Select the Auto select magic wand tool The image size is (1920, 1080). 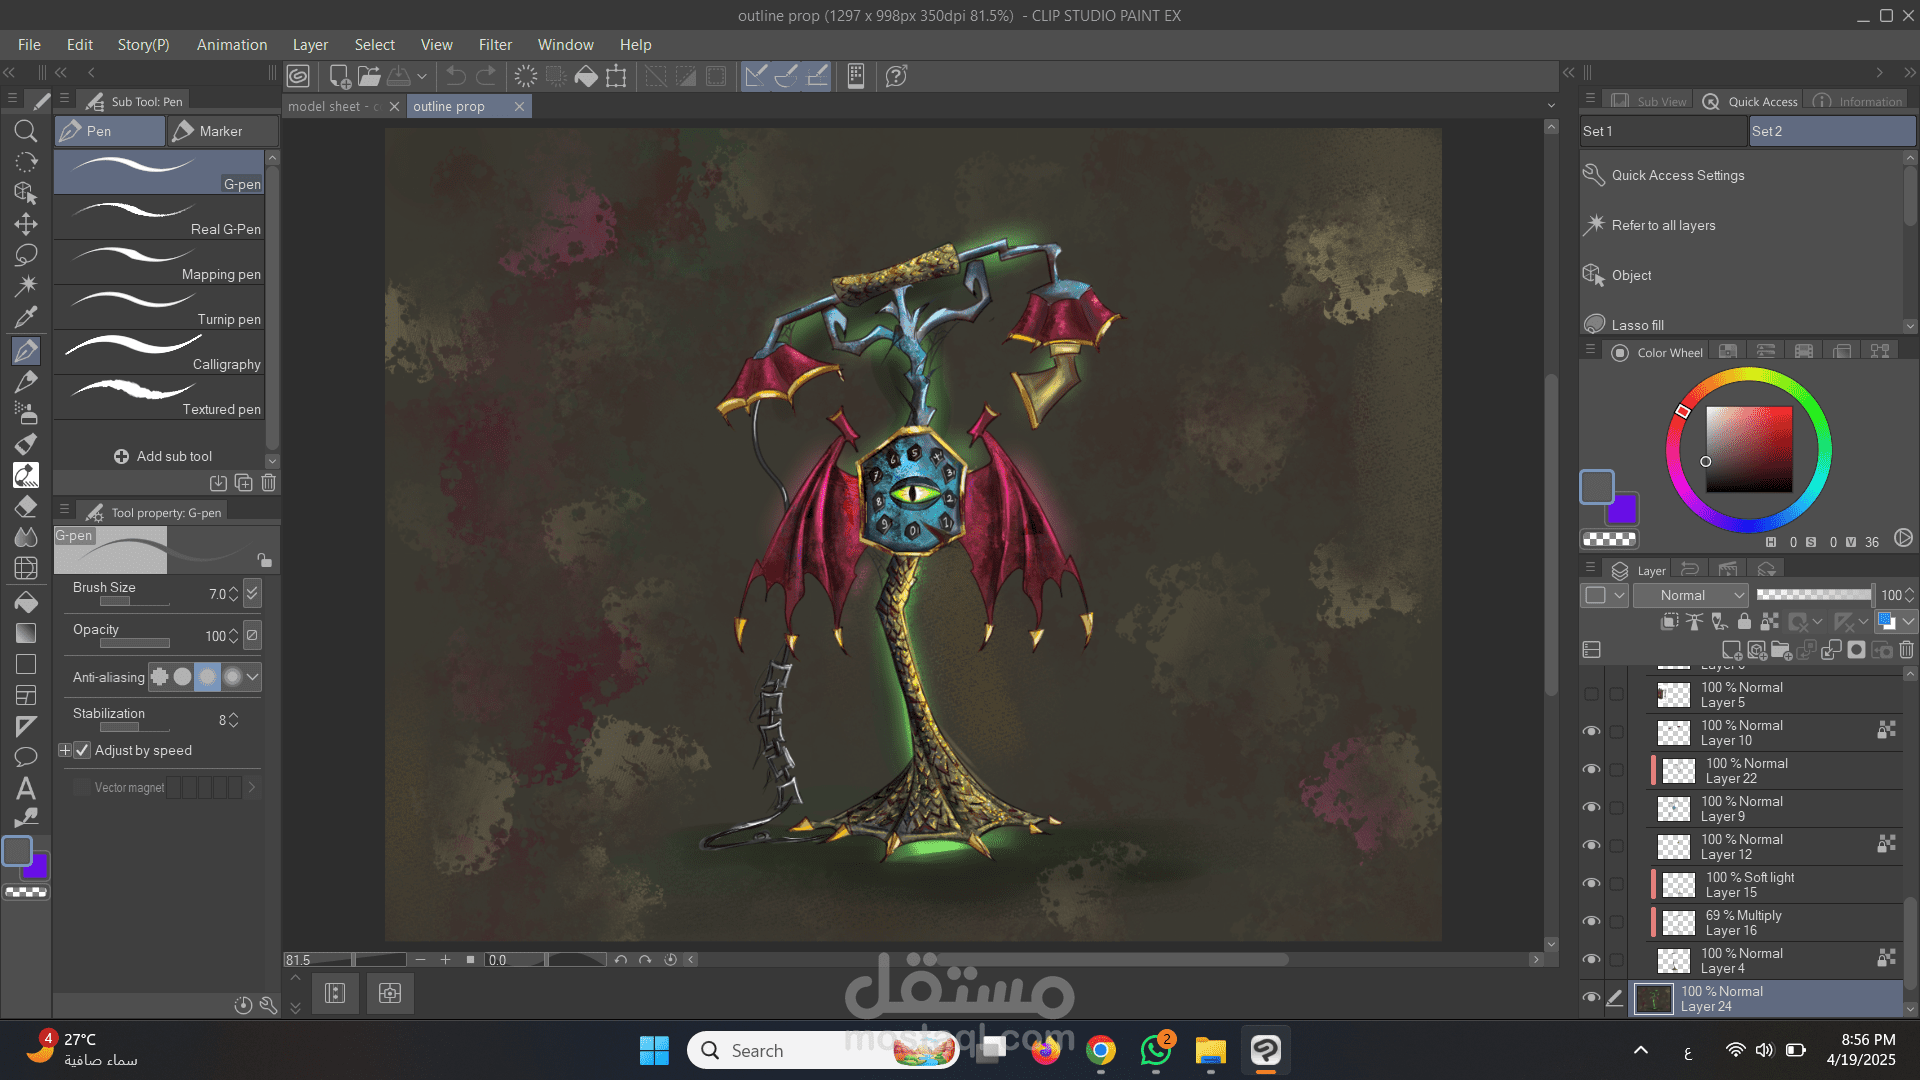[x=26, y=286]
